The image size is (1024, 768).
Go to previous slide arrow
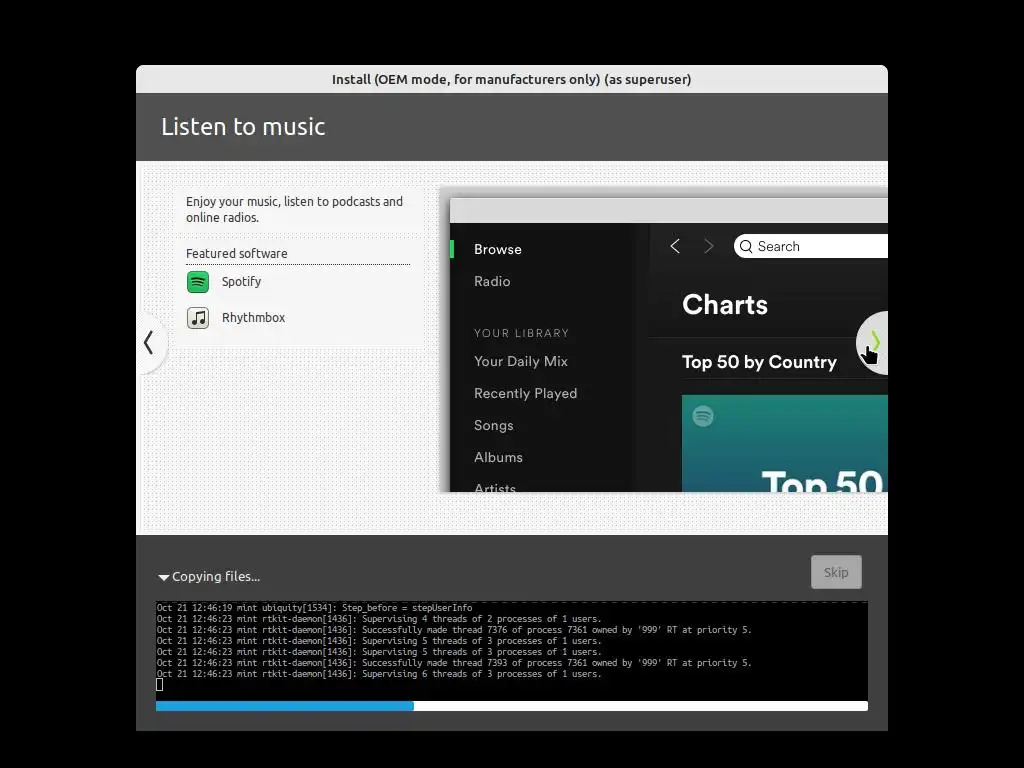(149, 342)
